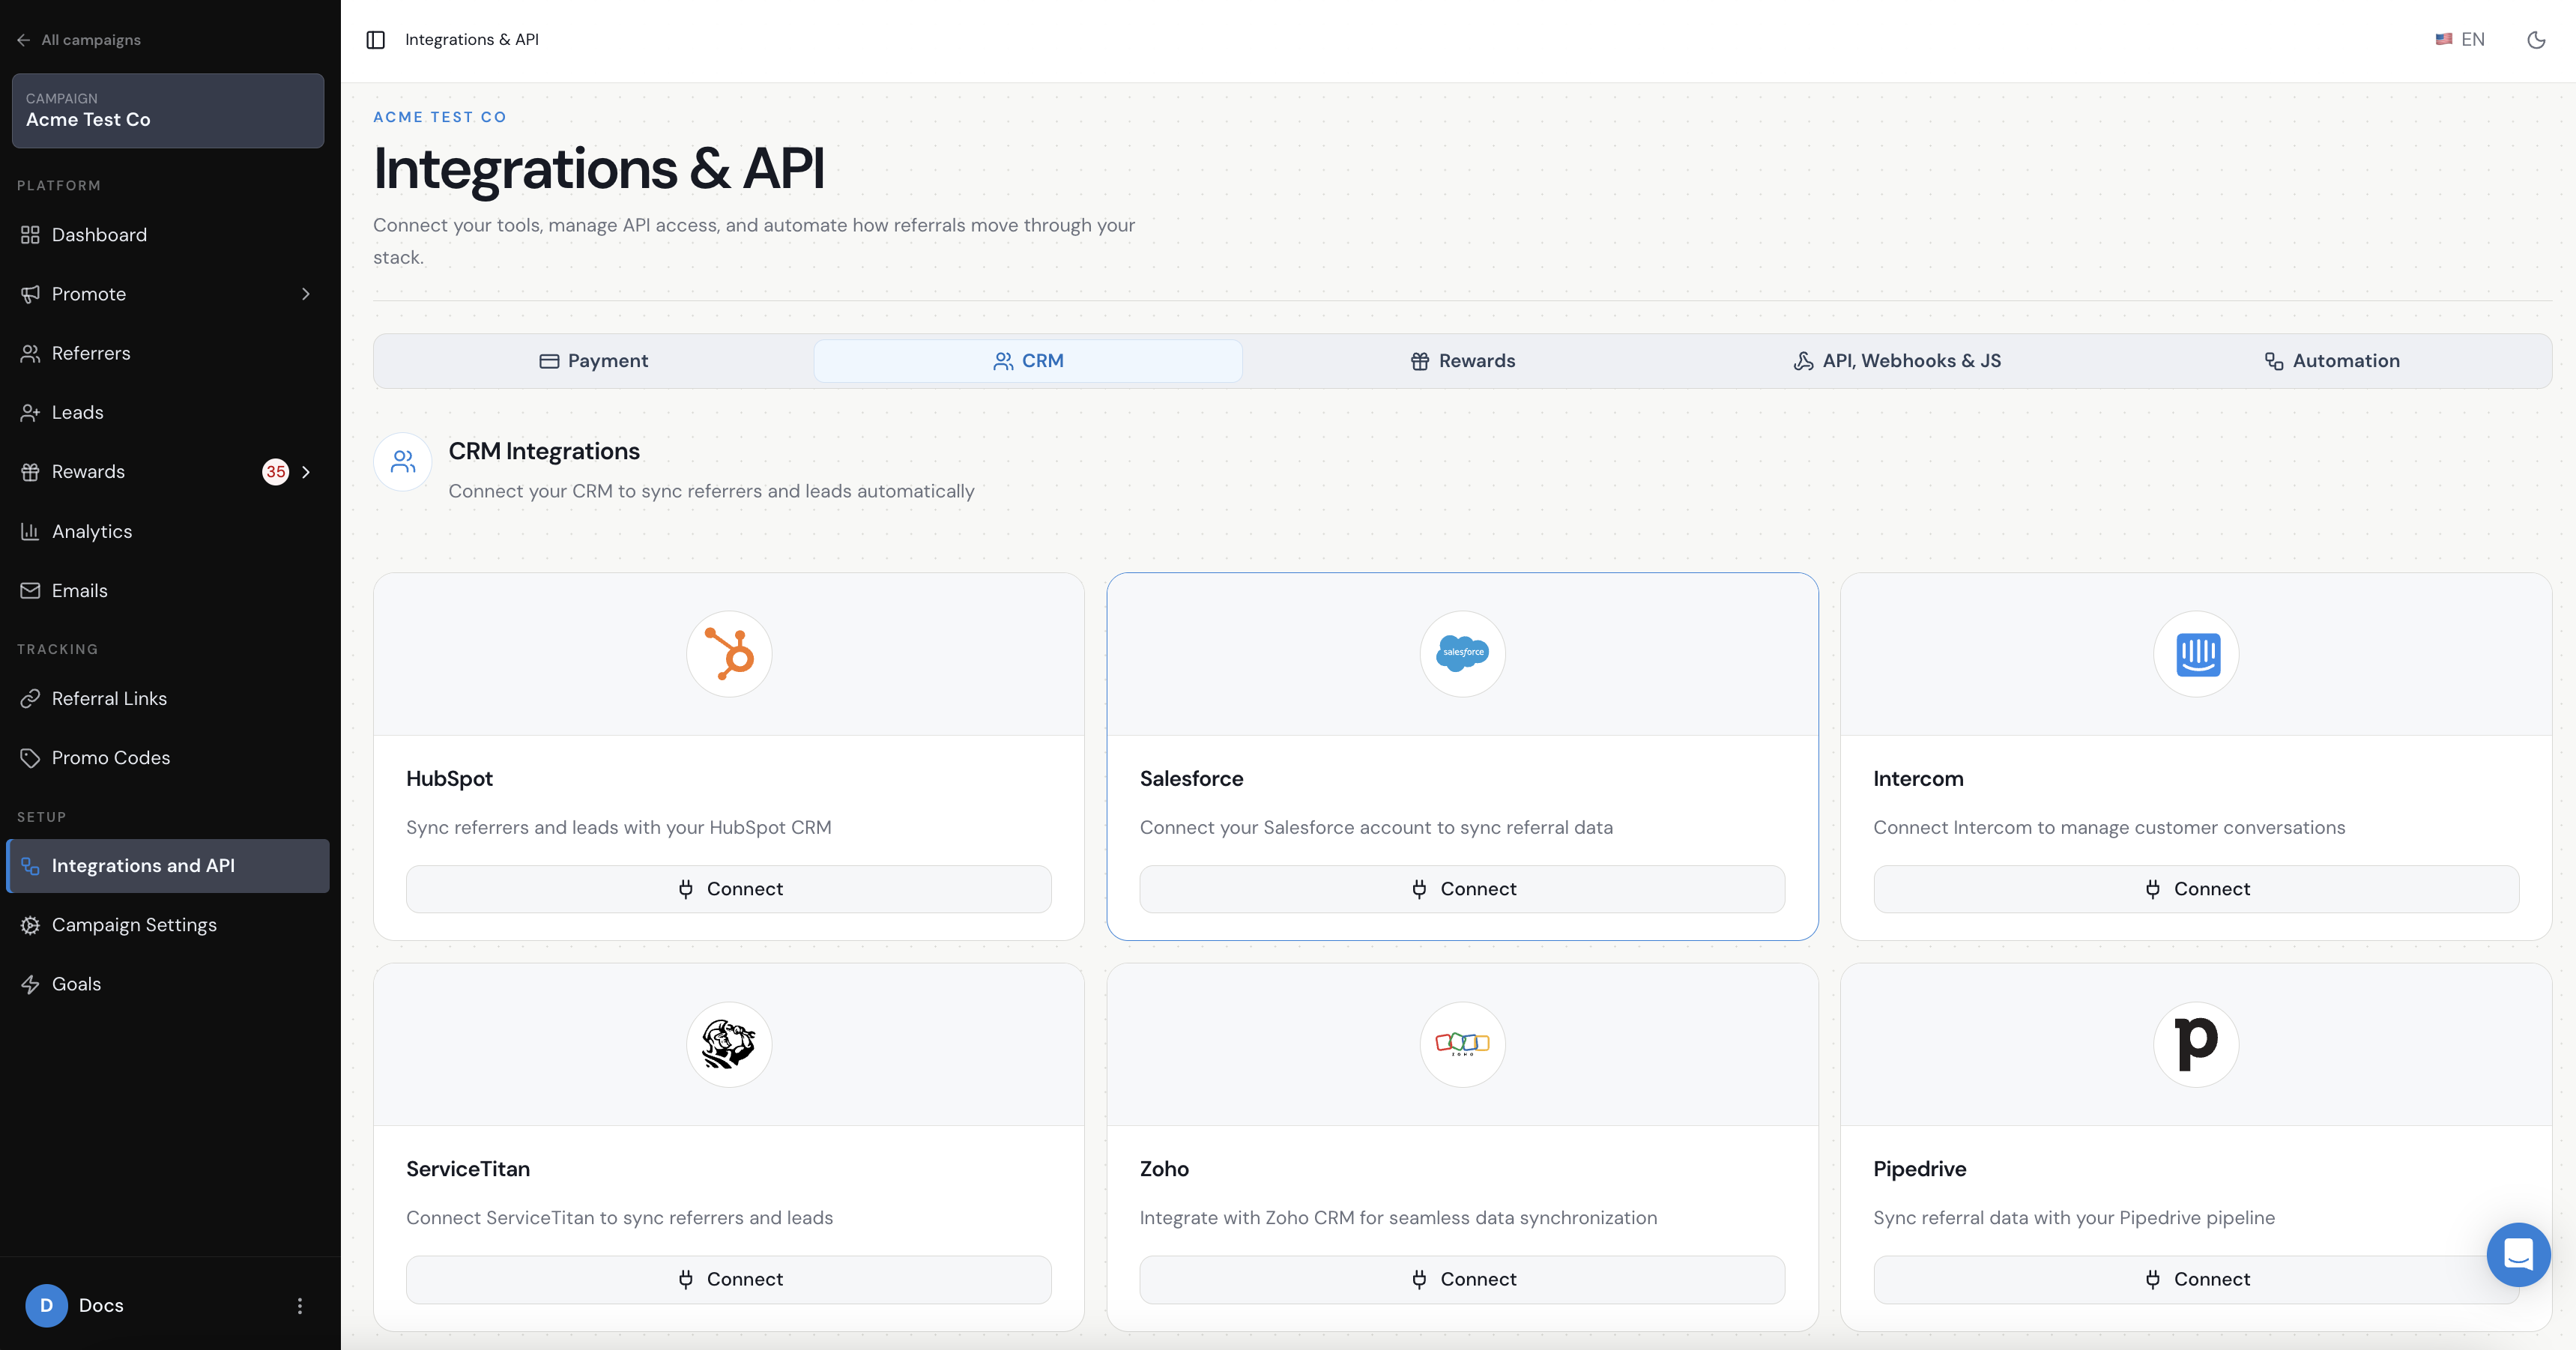Click the Pipedrive logo icon
The height and width of the screenshot is (1350, 2576).
tap(2196, 1044)
